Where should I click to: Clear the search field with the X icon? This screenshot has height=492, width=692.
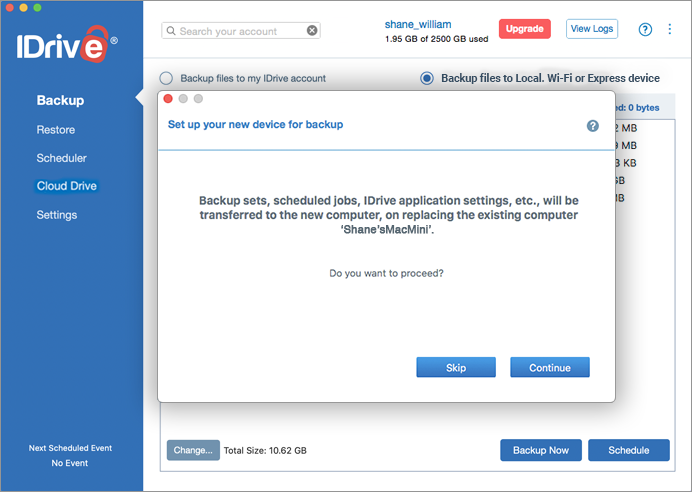tap(312, 30)
